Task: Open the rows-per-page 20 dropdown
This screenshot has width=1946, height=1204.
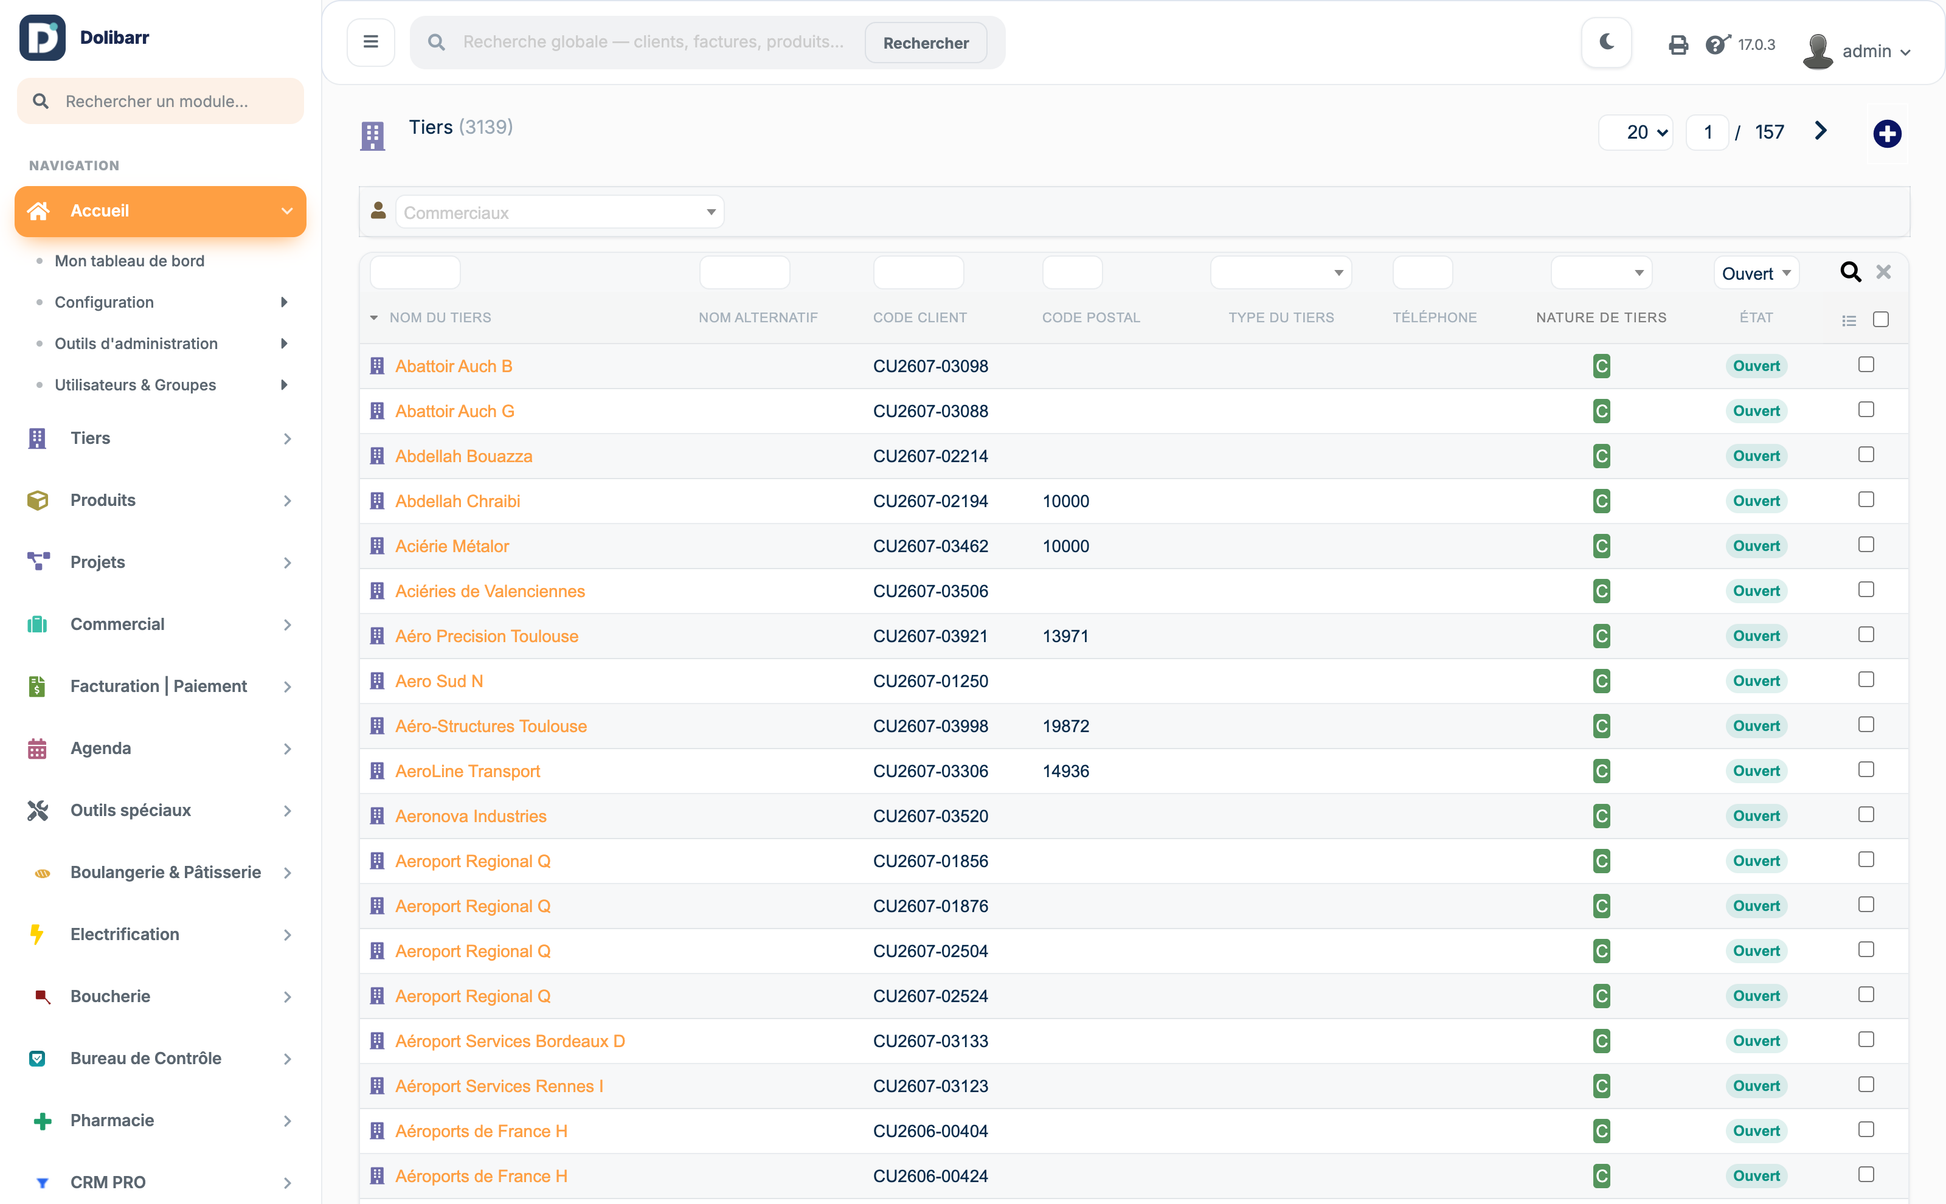Action: 1636,132
